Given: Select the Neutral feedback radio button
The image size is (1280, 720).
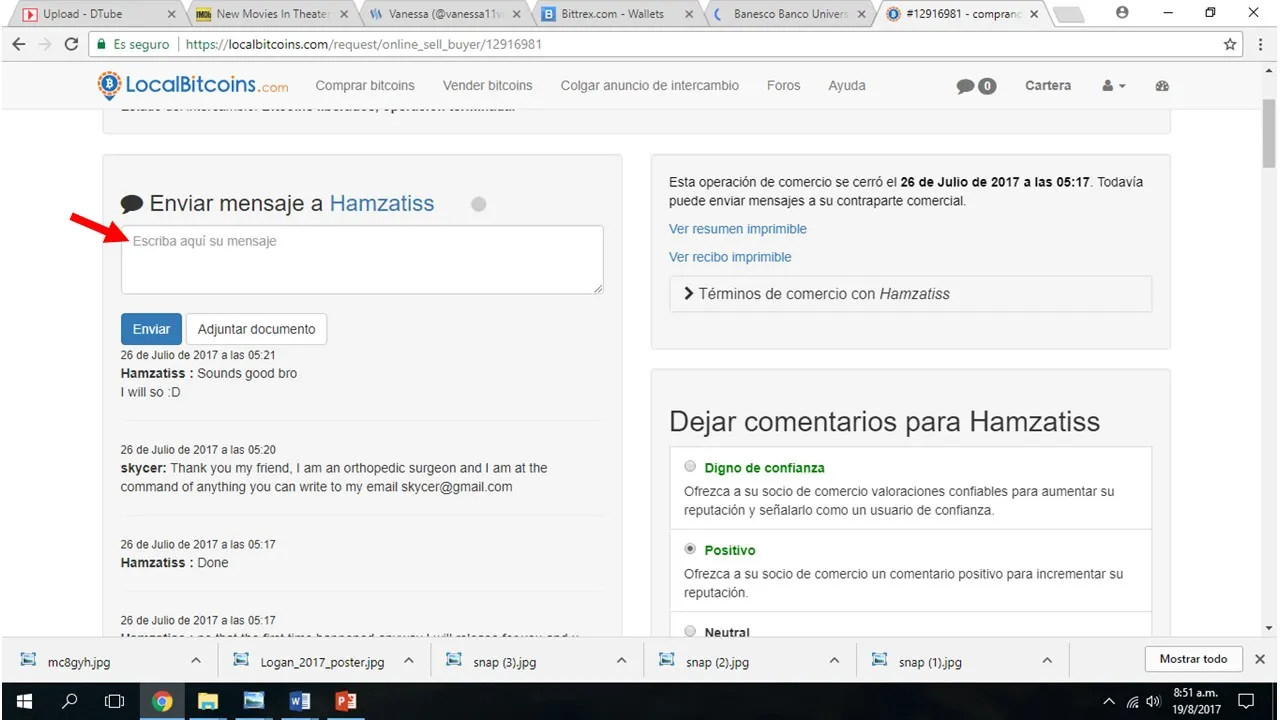Looking at the screenshot, I should pos(690,631).
